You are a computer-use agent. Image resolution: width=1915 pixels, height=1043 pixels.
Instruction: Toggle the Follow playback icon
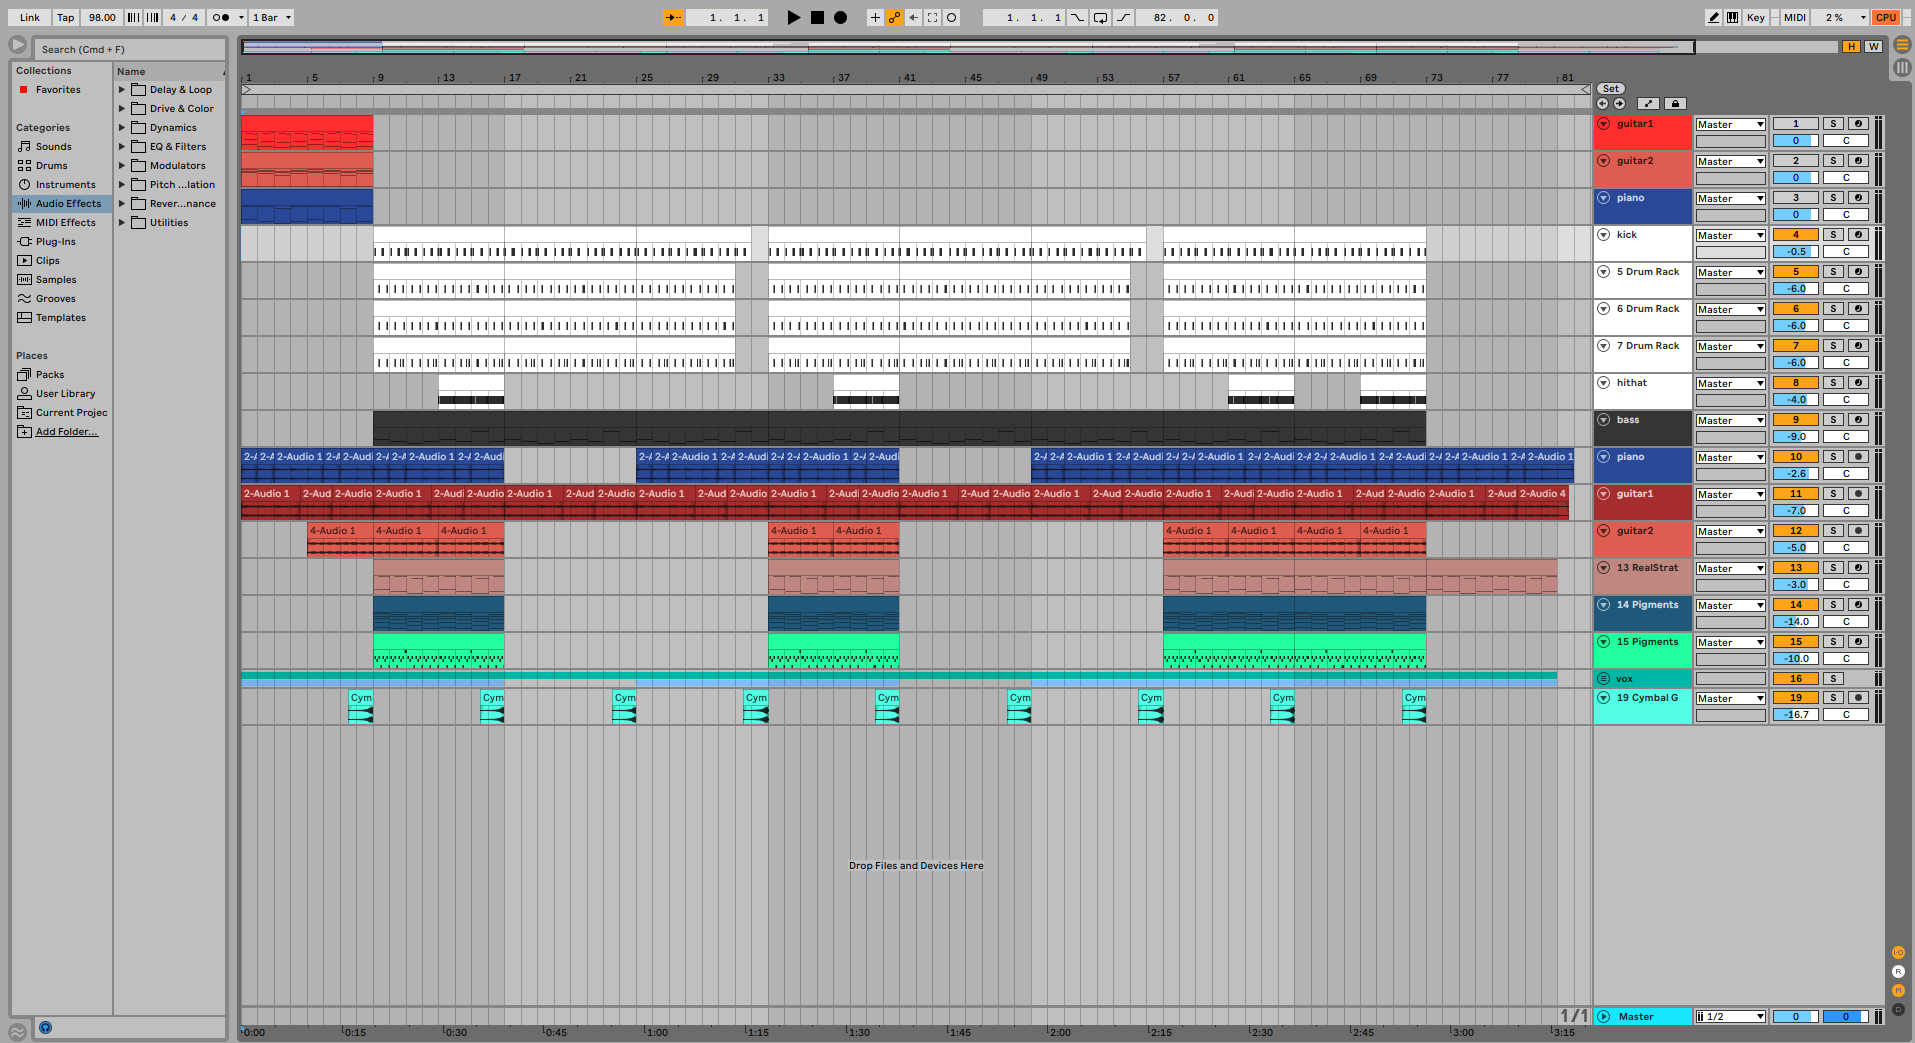[x=674, y=17]
